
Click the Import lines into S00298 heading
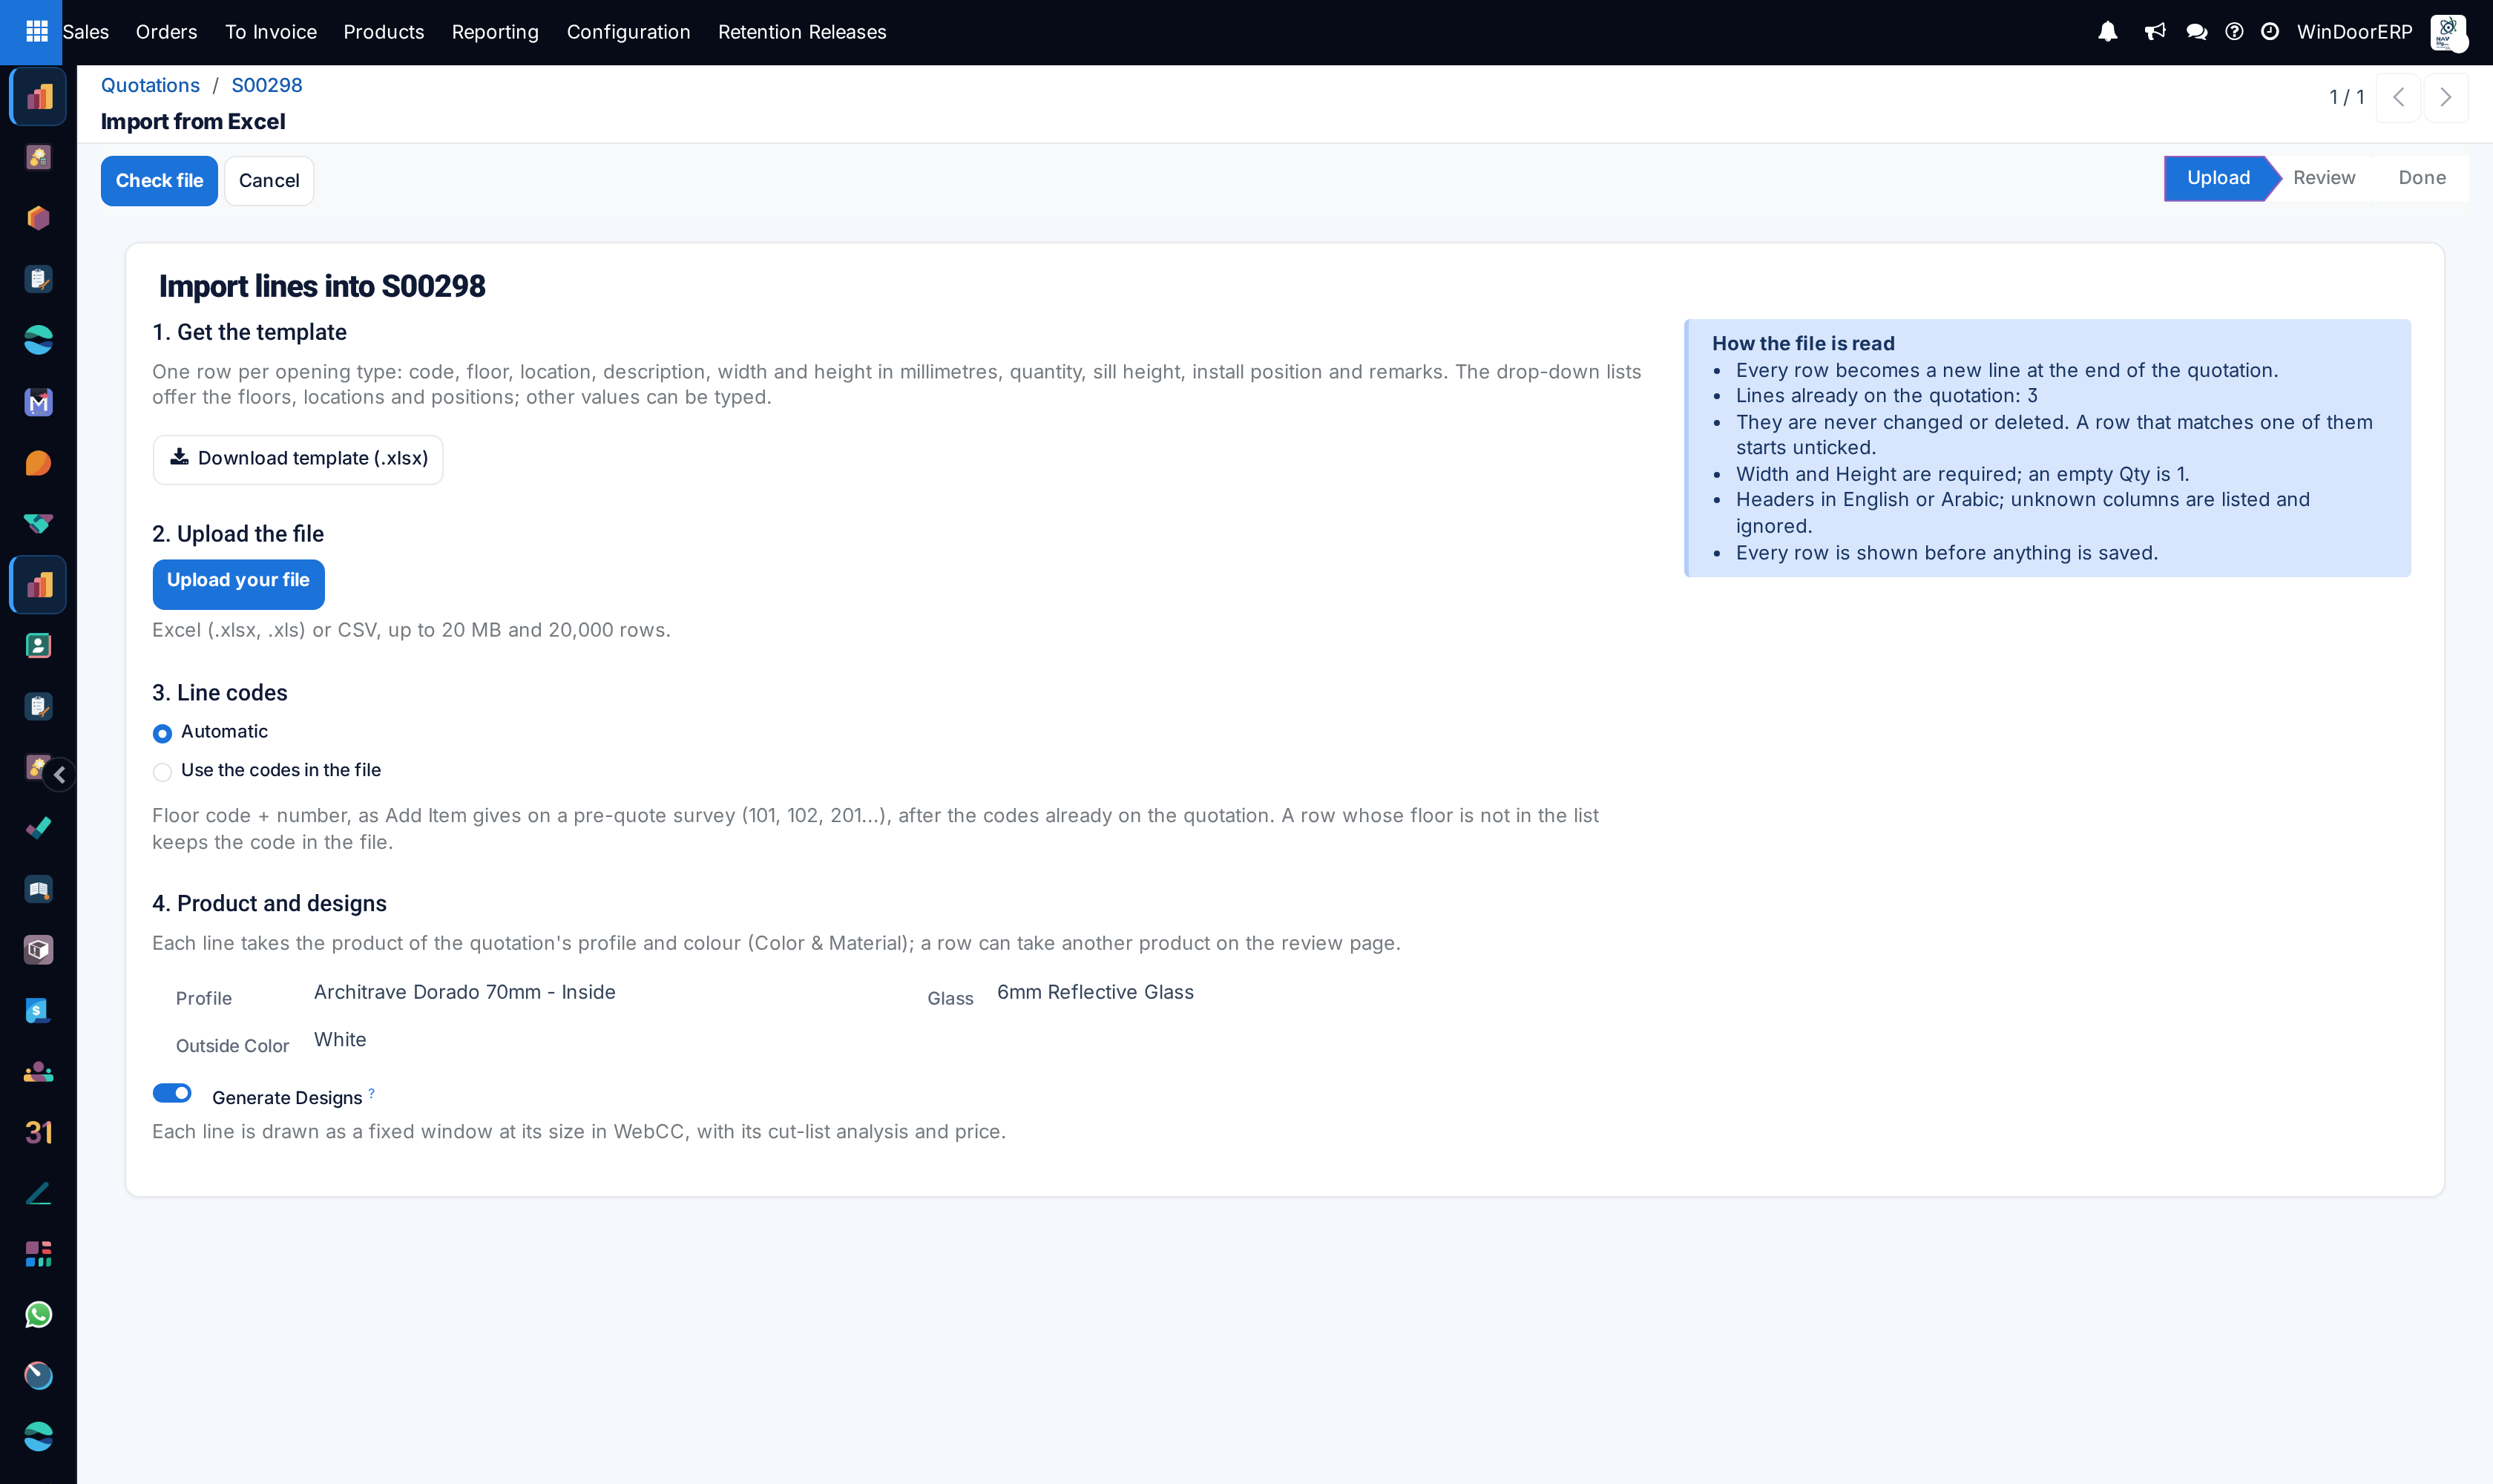click(322, 286)
